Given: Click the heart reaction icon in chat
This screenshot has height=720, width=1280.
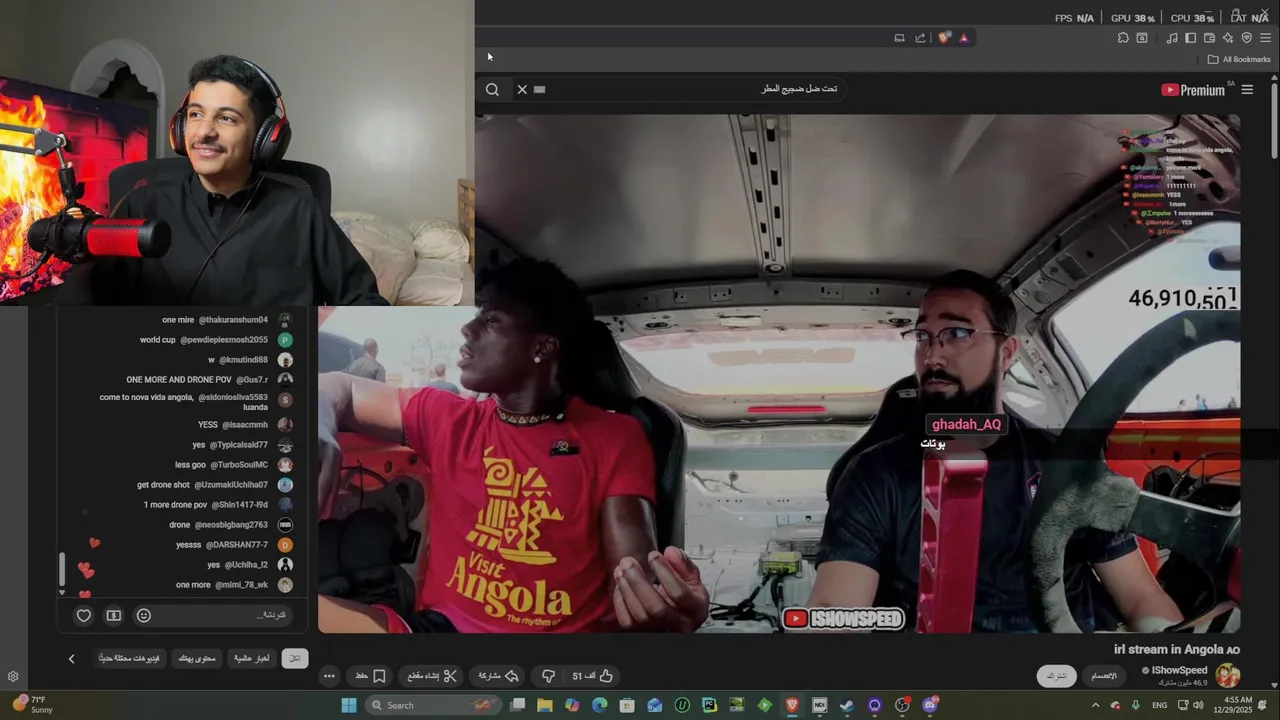Looking at the screenshot, I should [84, 616].
